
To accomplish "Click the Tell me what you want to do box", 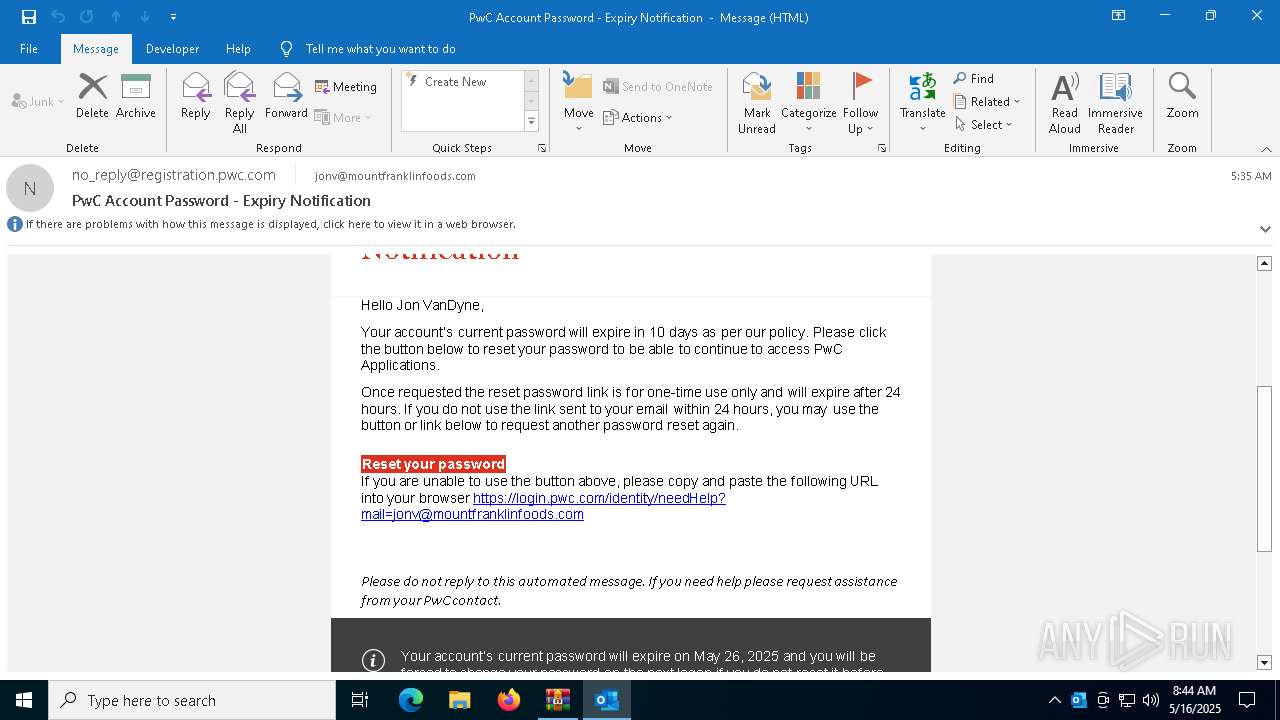I will [x=380, y=48].
